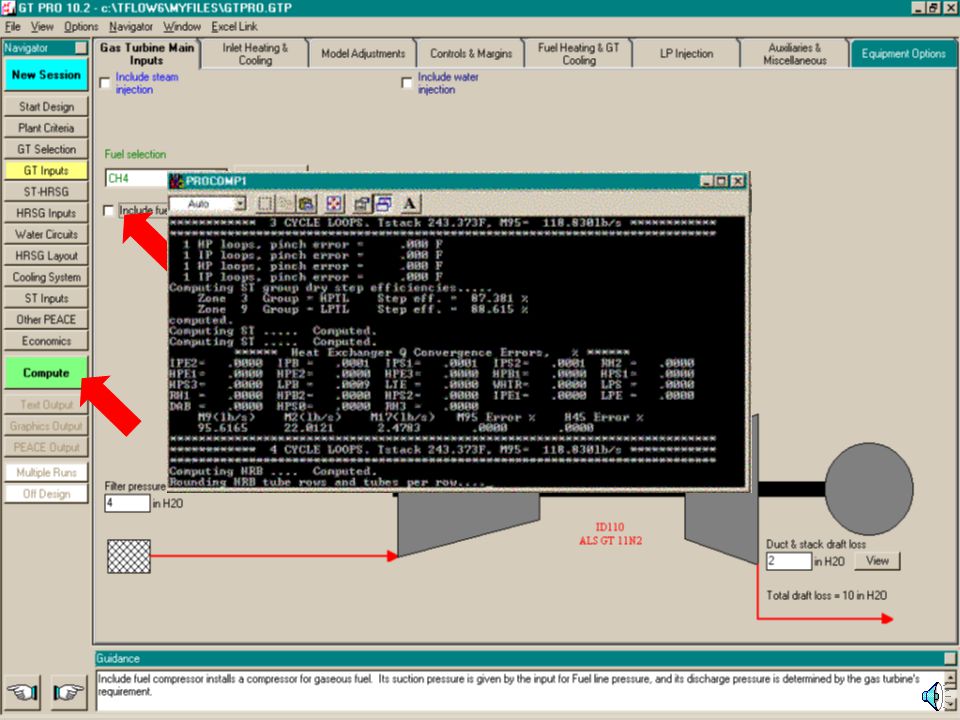
Task: Click the Start Design navigator button
Action: click(x=46, y=107)
